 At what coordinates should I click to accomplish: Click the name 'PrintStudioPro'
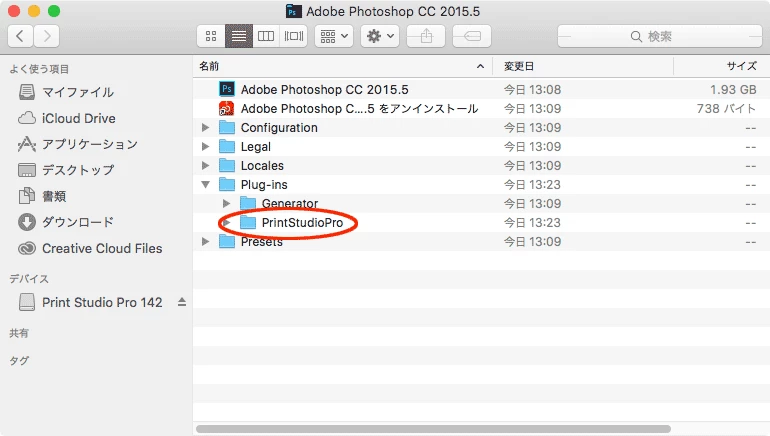(302, 222)
